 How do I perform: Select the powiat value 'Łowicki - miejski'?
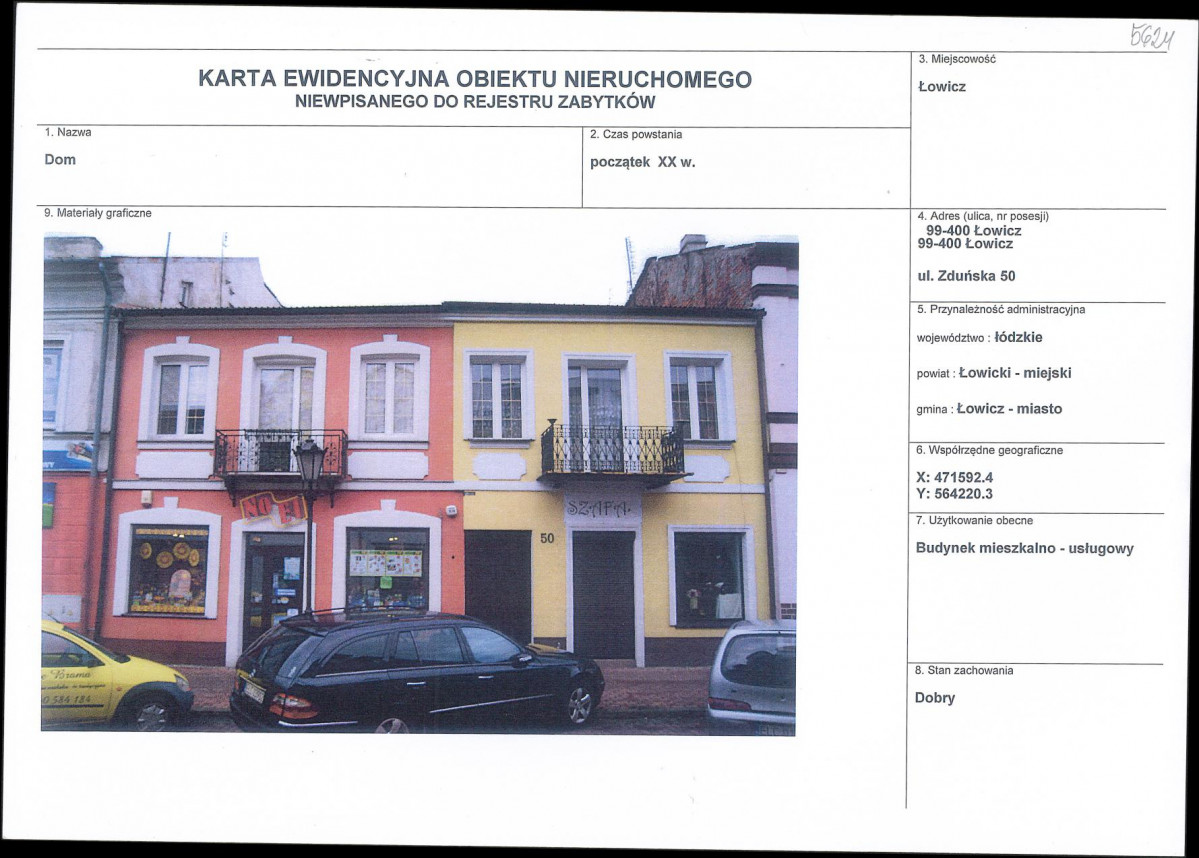point(1015,373)
